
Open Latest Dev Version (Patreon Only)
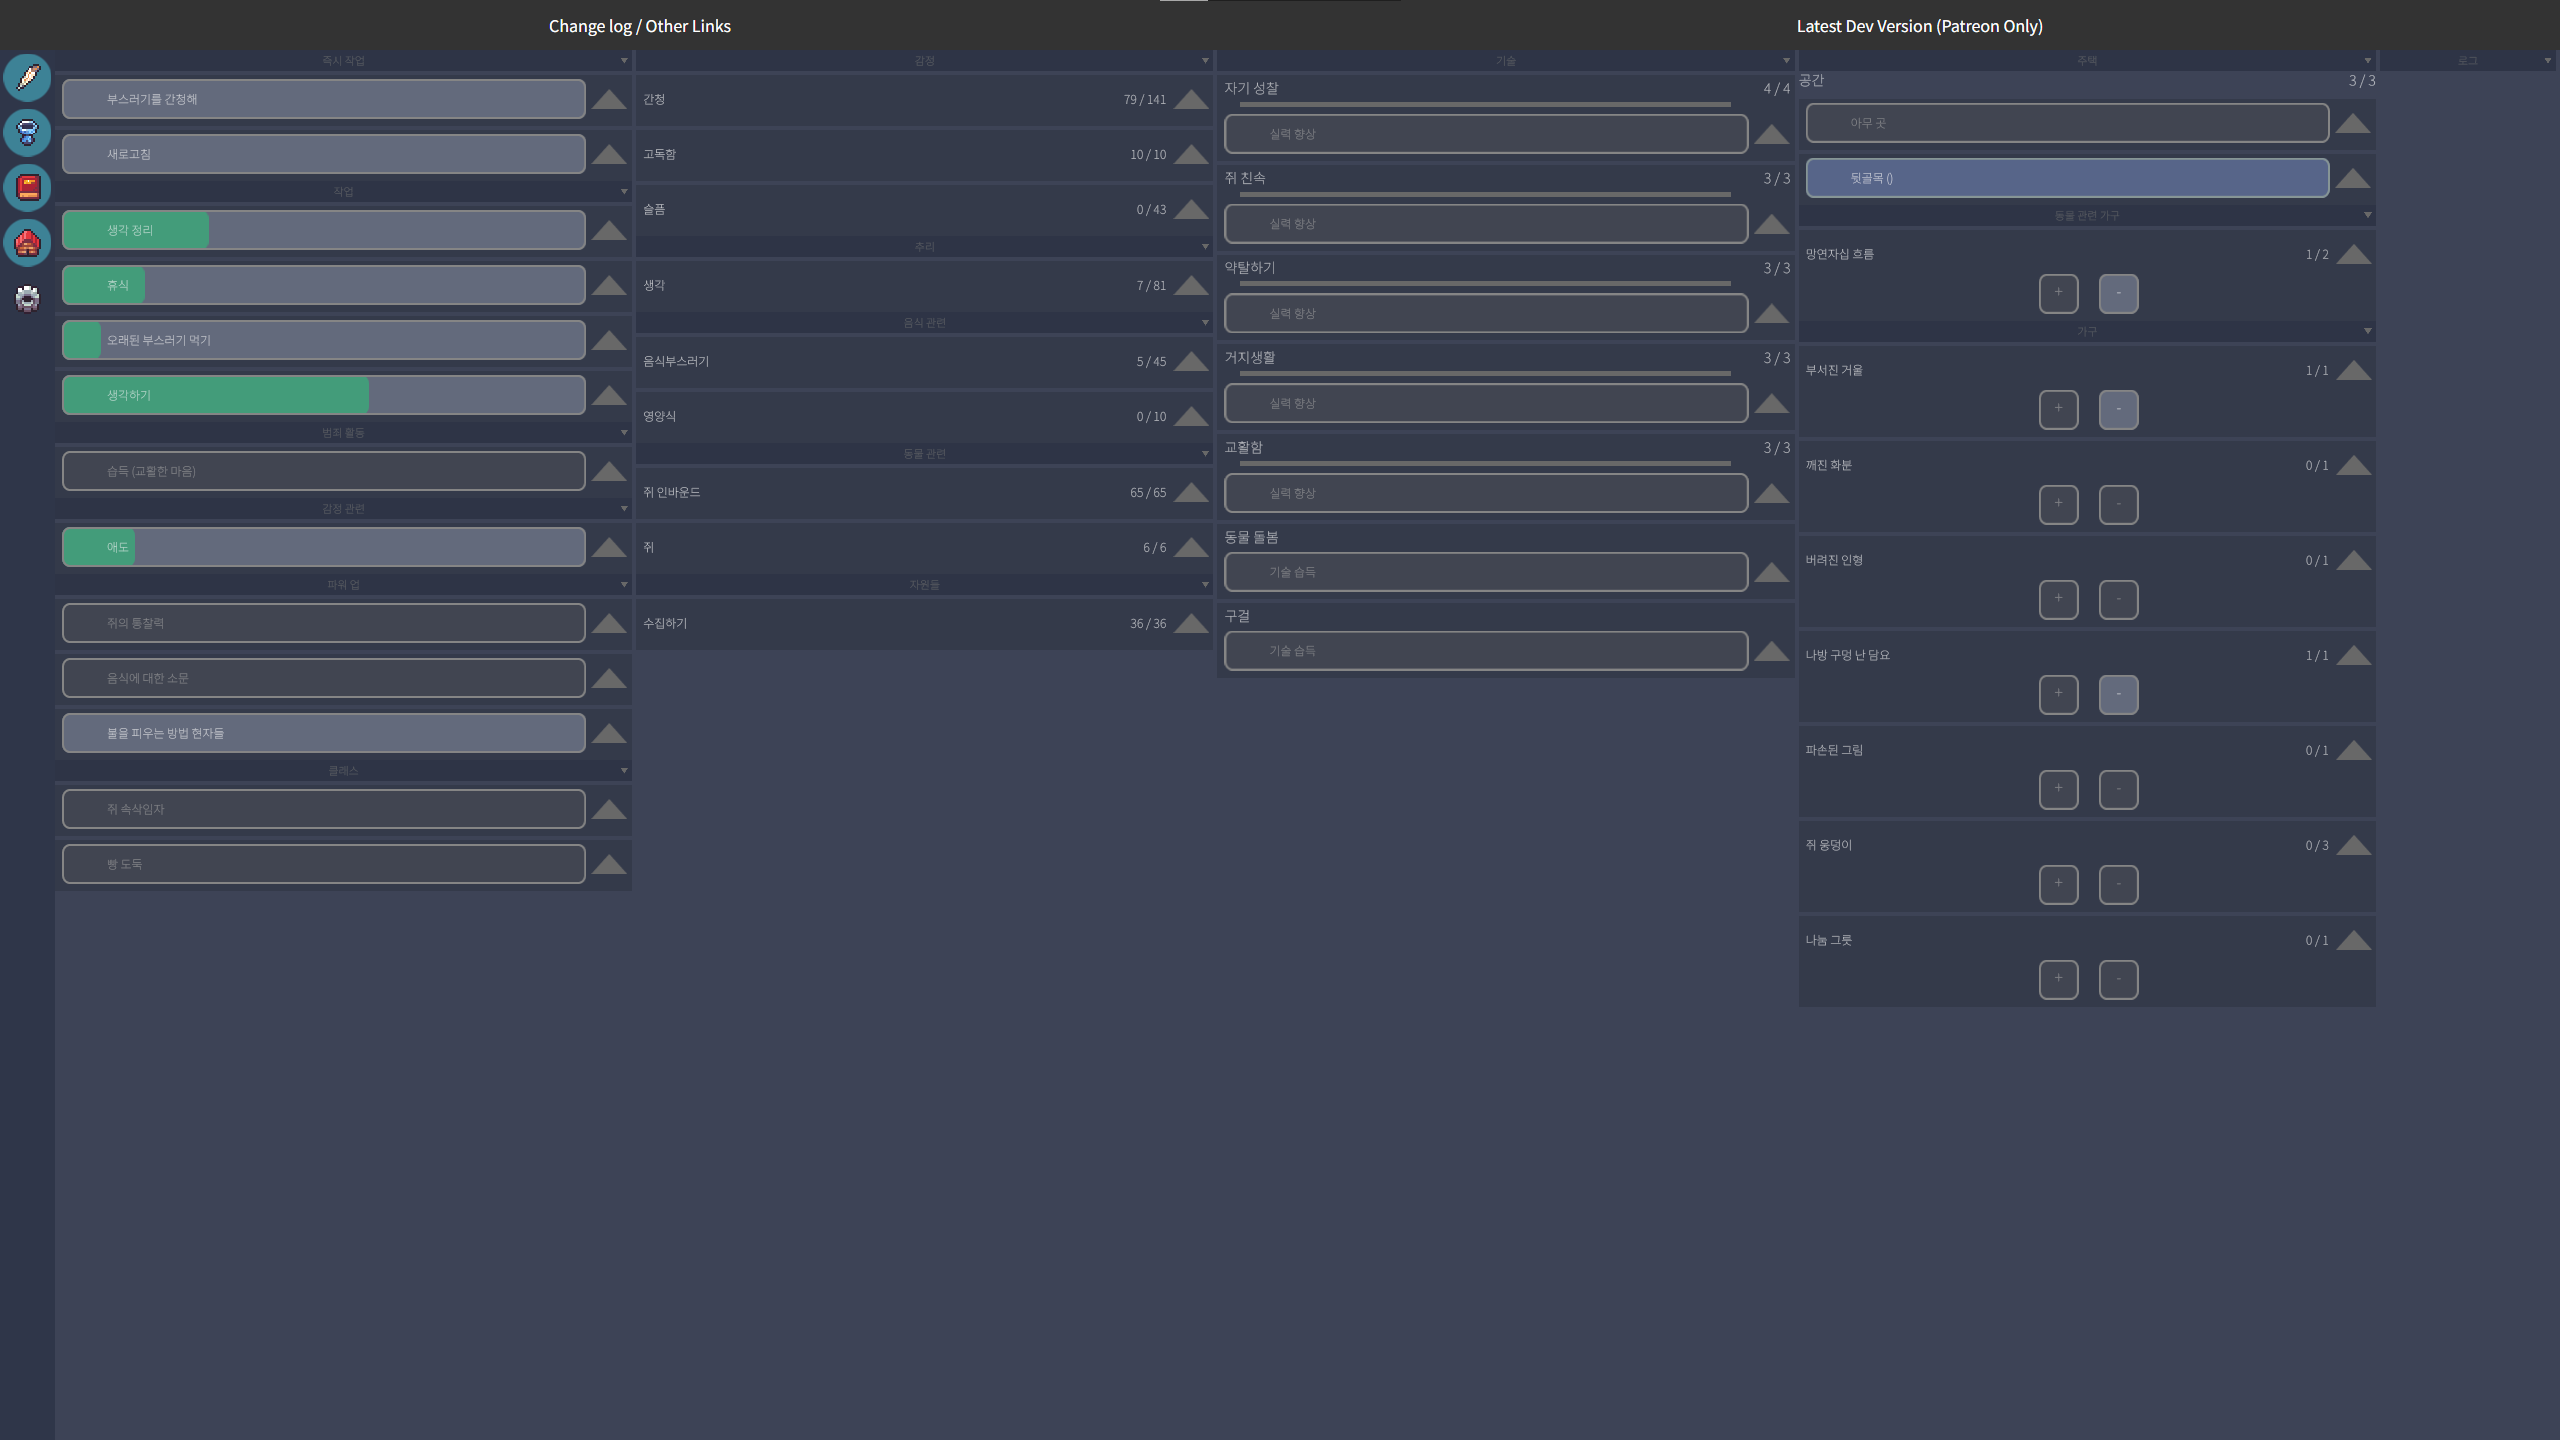[x=1919, y=26]
